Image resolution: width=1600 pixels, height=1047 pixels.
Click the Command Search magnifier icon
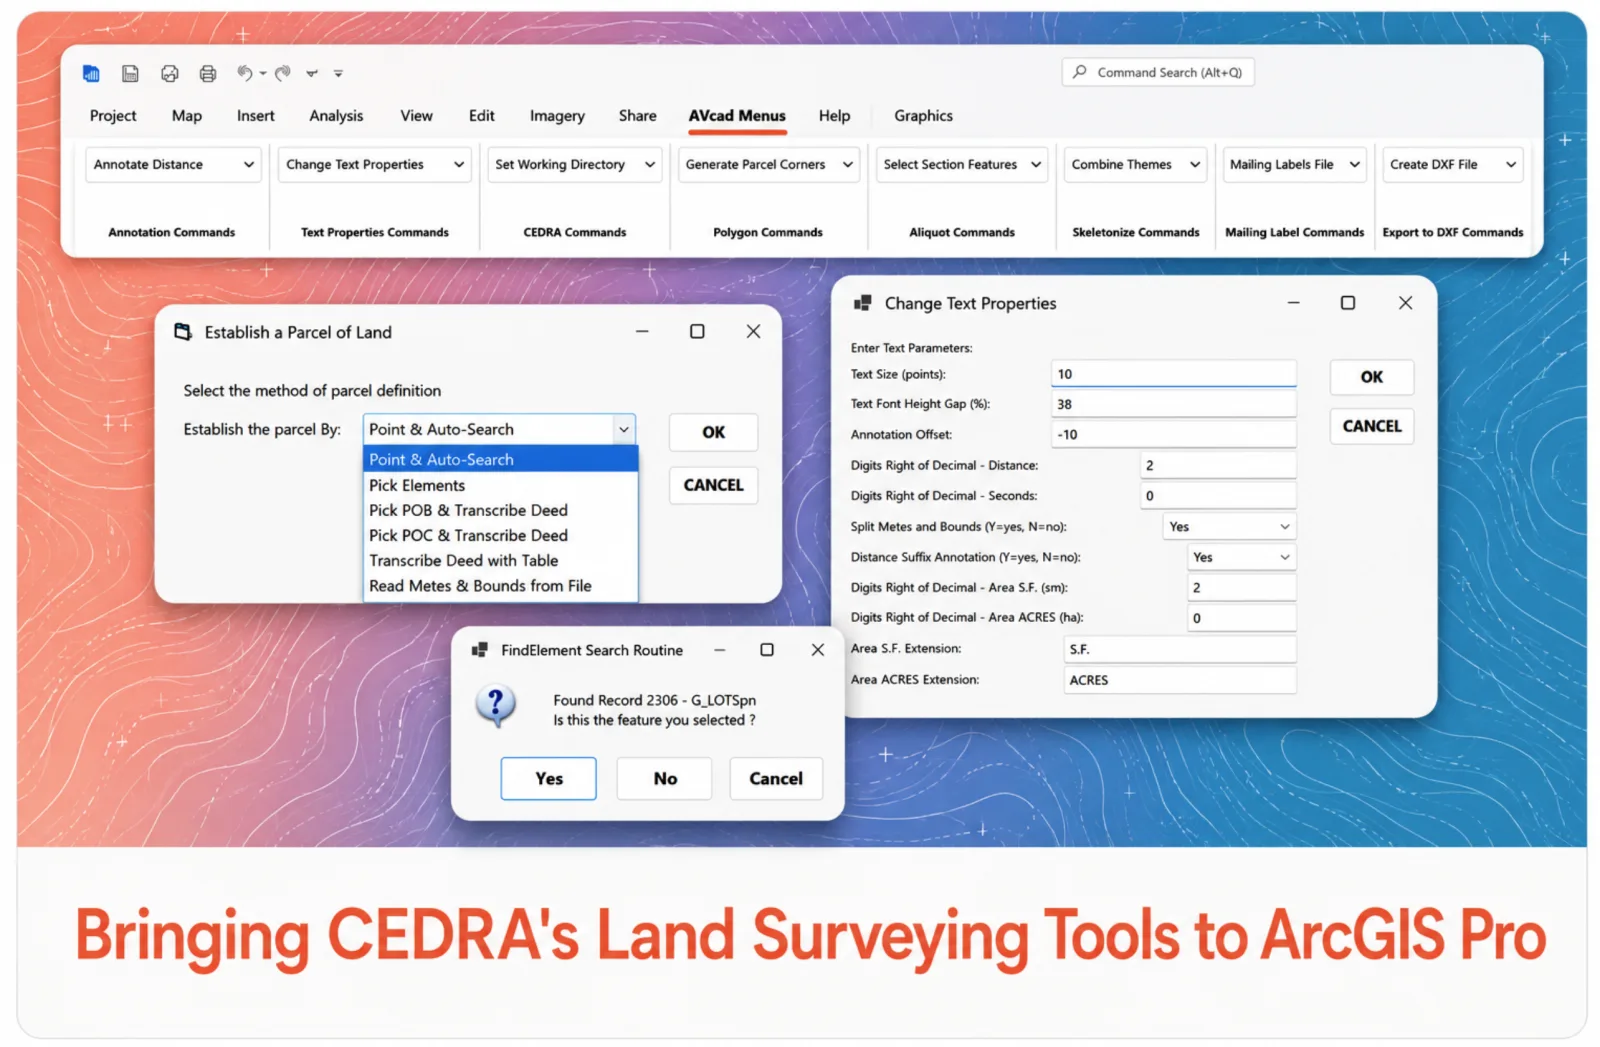[1080, 72]
